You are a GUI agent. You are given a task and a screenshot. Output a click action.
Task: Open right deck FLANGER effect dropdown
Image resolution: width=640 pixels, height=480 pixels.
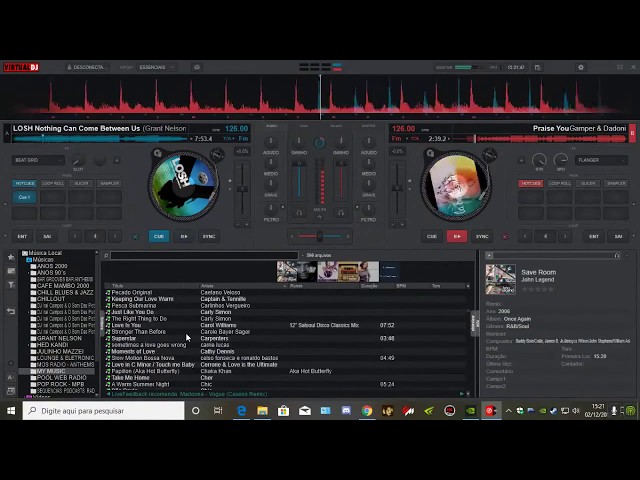point(601,160)
